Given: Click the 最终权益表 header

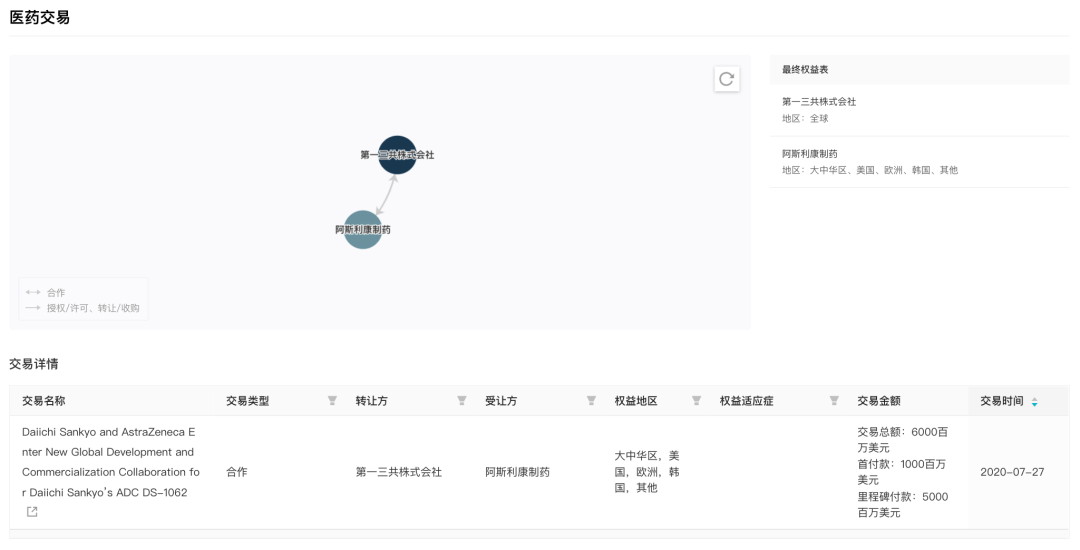Looking at the screenshot, I should (805, 70).
